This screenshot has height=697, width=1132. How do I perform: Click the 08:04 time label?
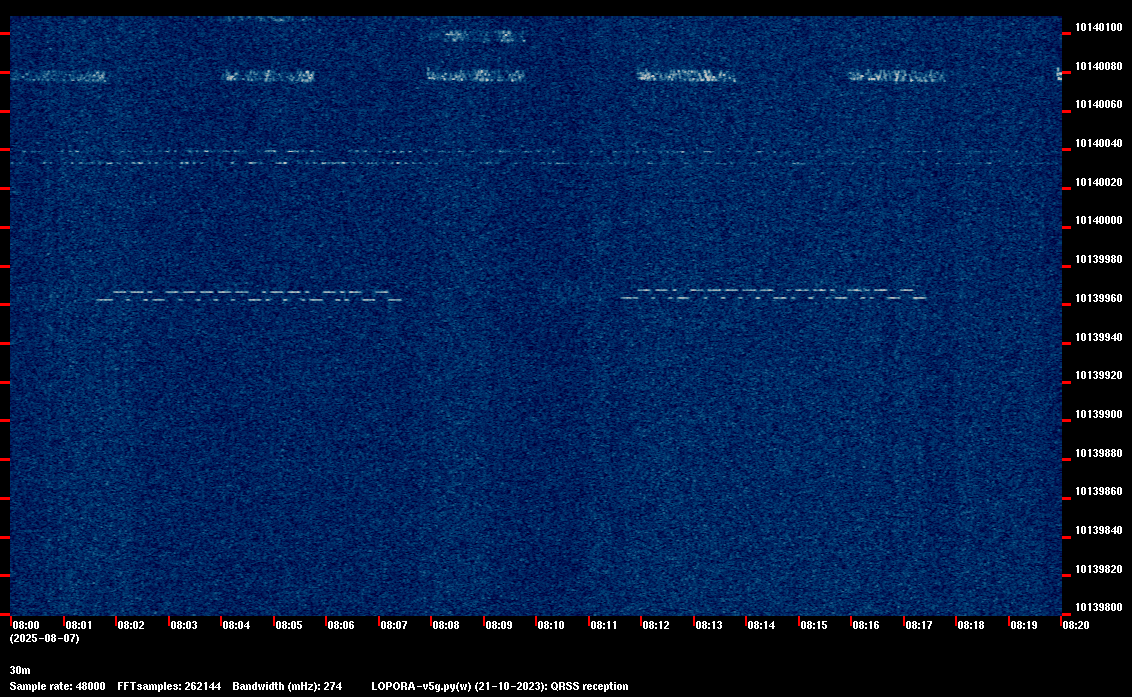coord(236,625)
